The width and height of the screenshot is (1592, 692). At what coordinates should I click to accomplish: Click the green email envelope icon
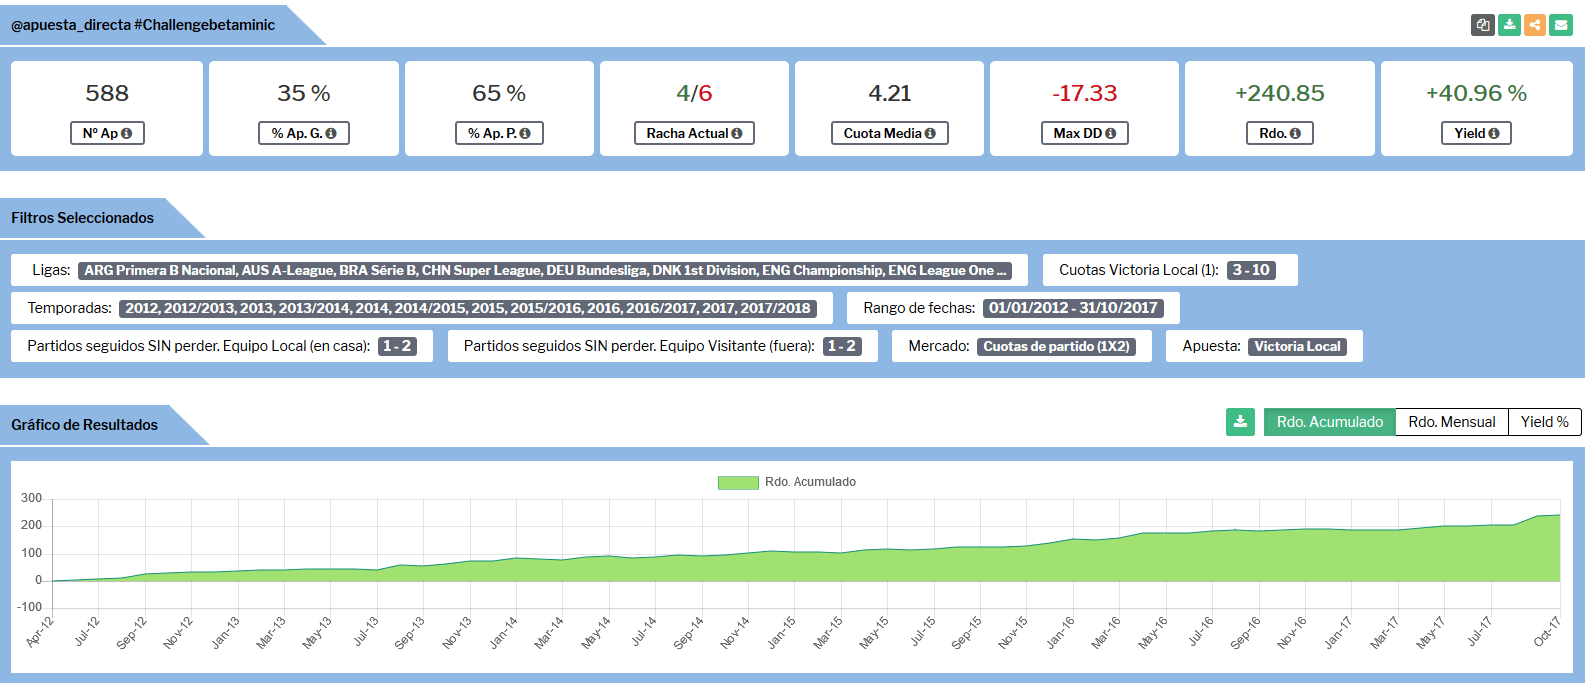1561,25
